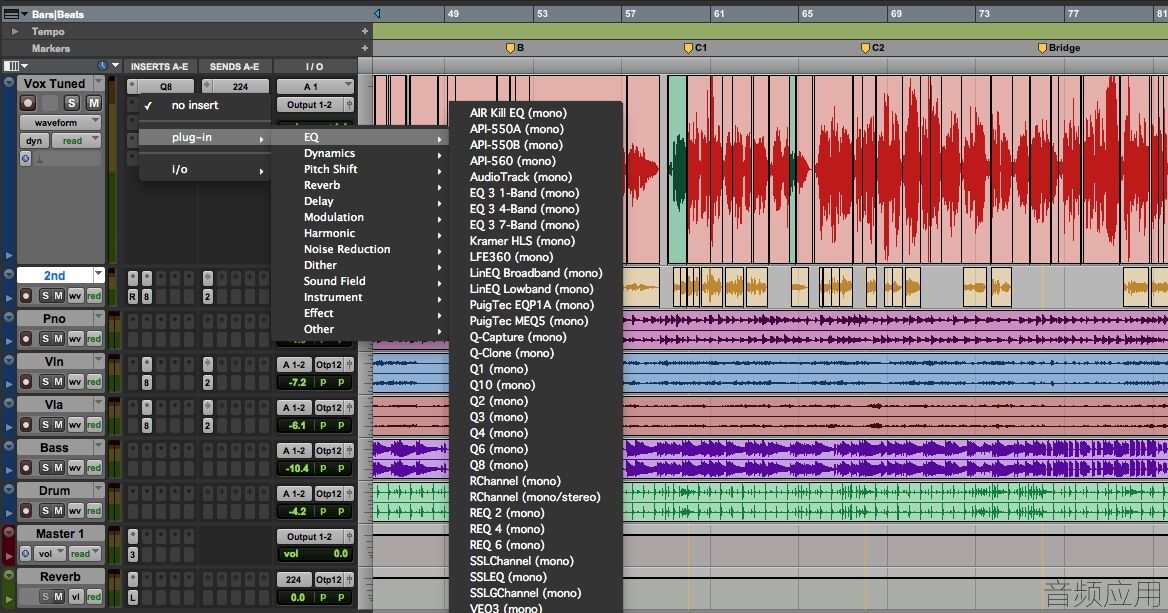Add a tempo event with Tempo plus
The width and height of the screenshot is (1168, 613).
point(364,31)
